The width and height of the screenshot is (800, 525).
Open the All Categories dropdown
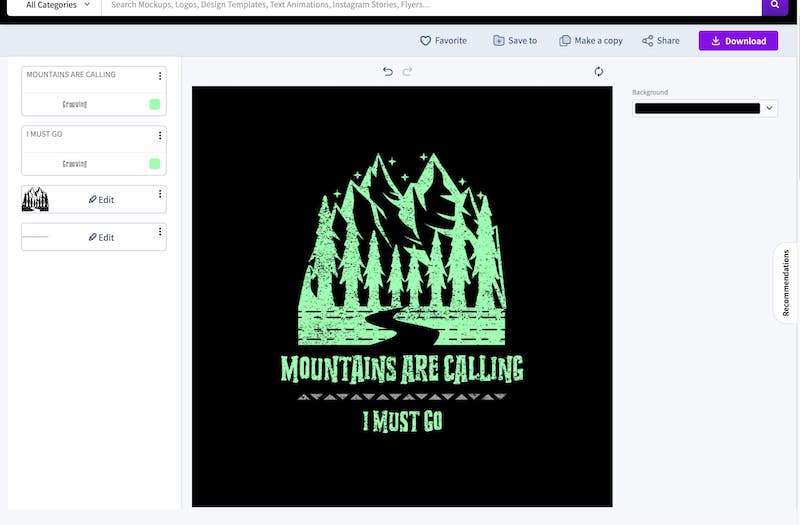[57, 5]
